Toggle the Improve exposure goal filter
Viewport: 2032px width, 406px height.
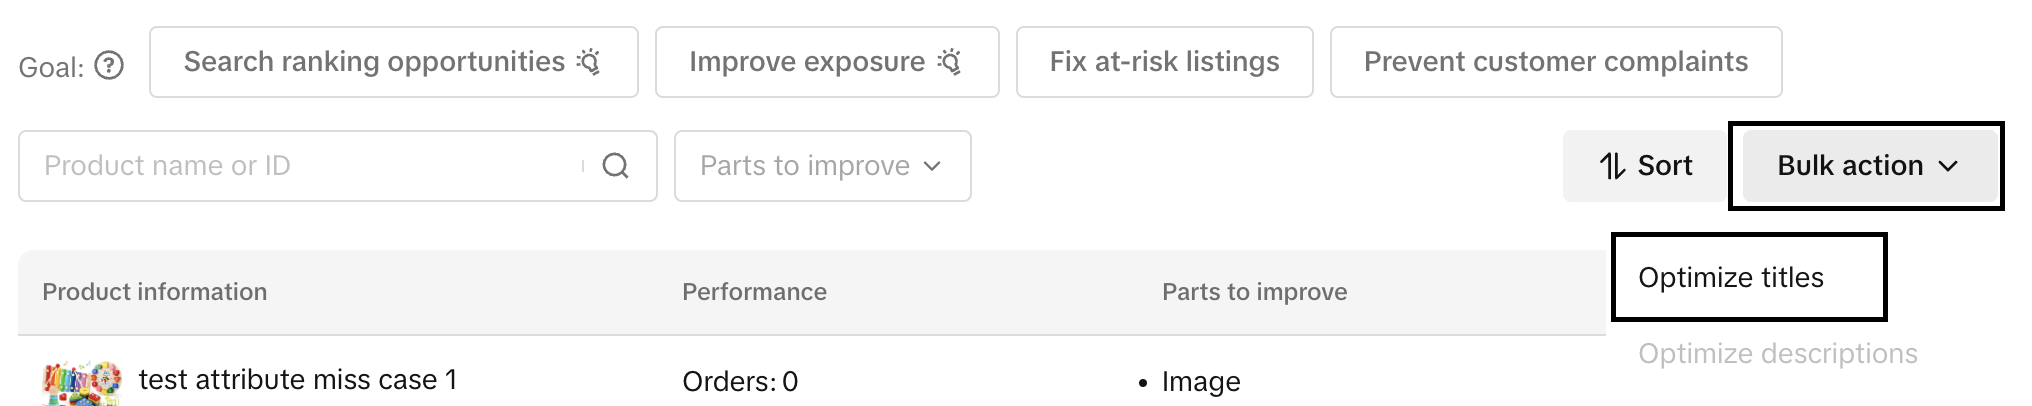click(x=826, y=62)
